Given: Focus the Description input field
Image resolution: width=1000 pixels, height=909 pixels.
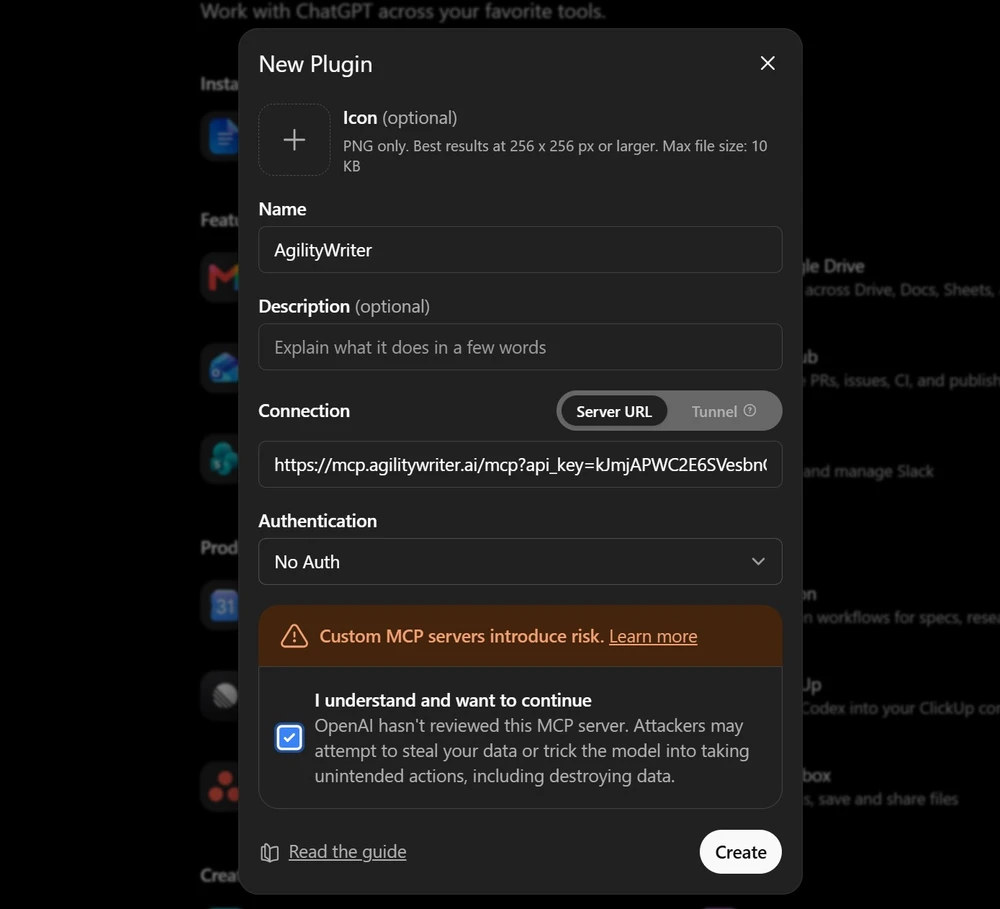Looking at the screenshot, I should (x=520, y=347).
